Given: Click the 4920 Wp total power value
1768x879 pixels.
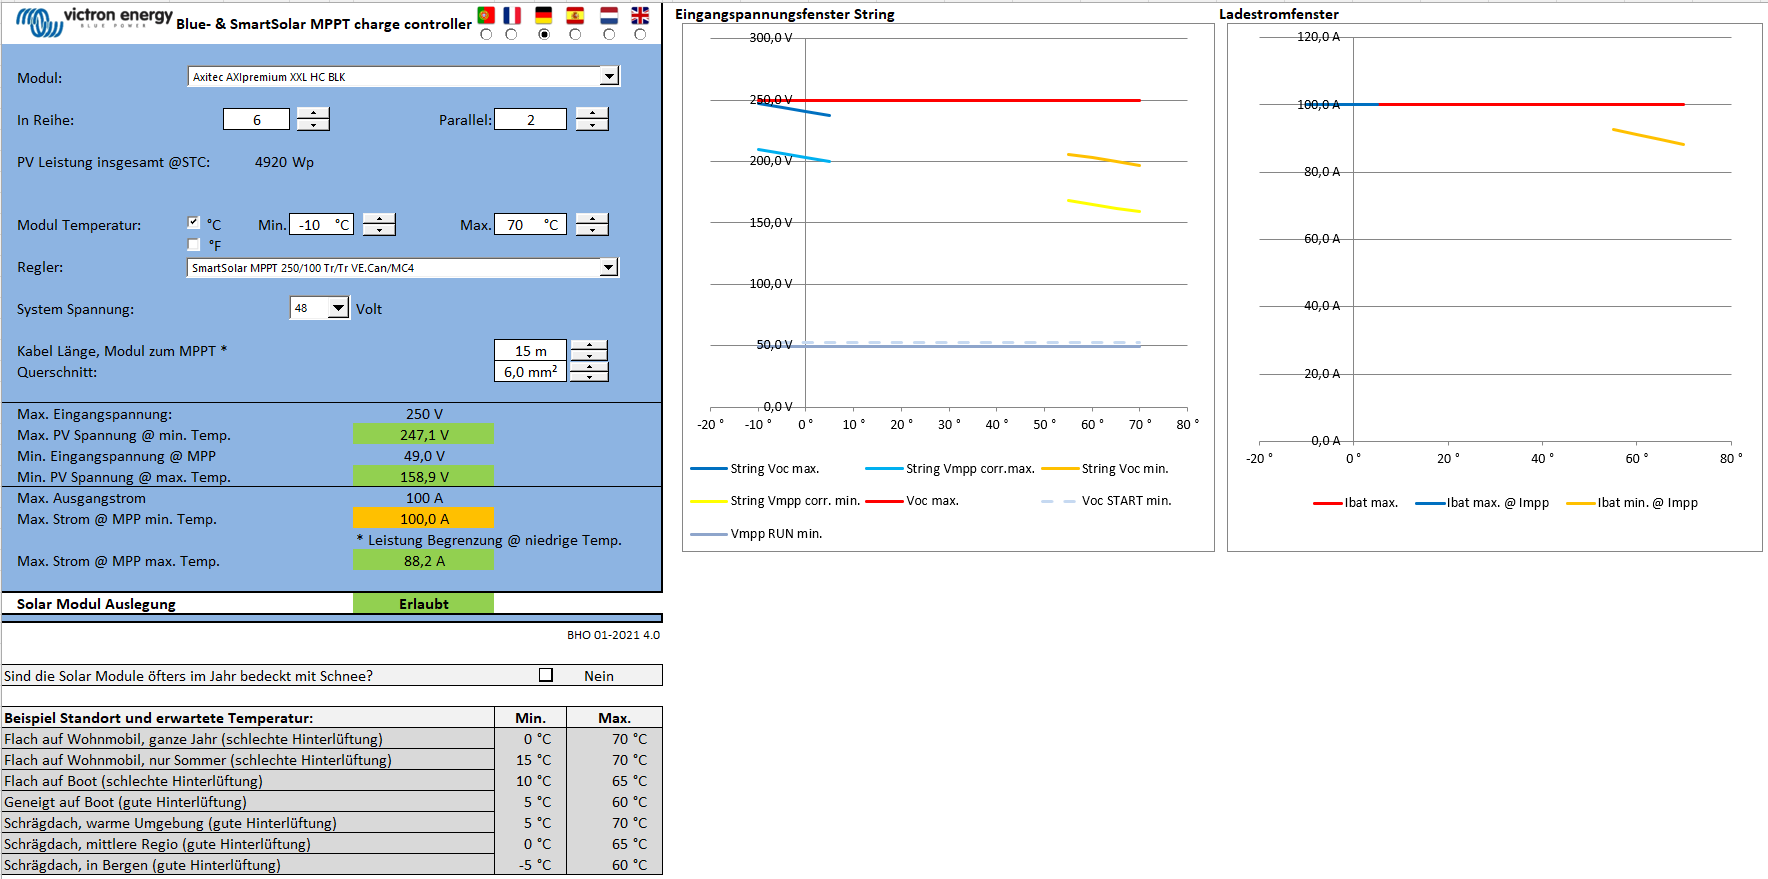Looking at the screenshot, I should click(x=284, y=161).
